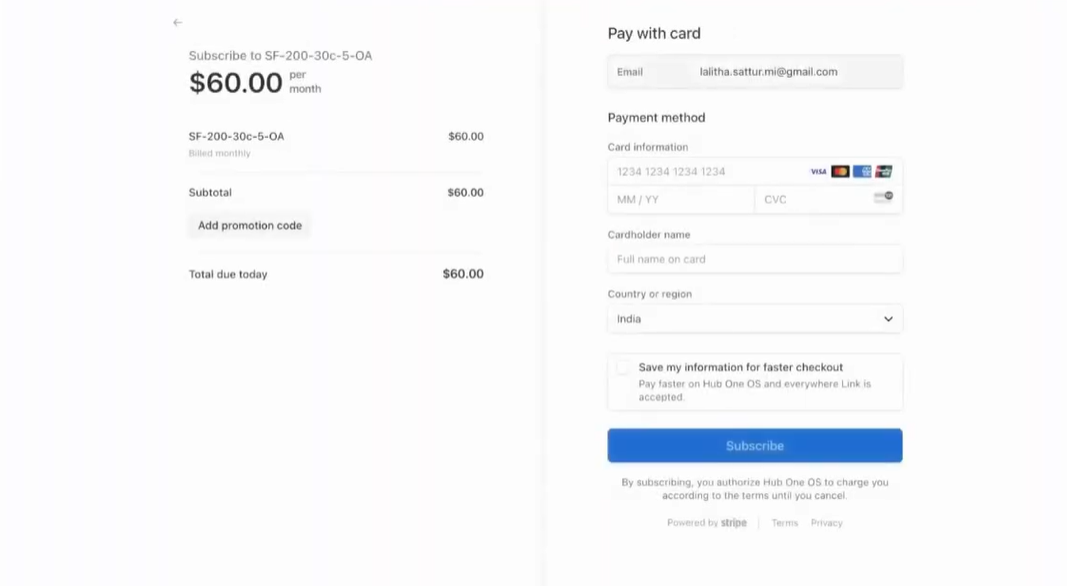
Task: Open the Privacy link
Action: point(826,523)
